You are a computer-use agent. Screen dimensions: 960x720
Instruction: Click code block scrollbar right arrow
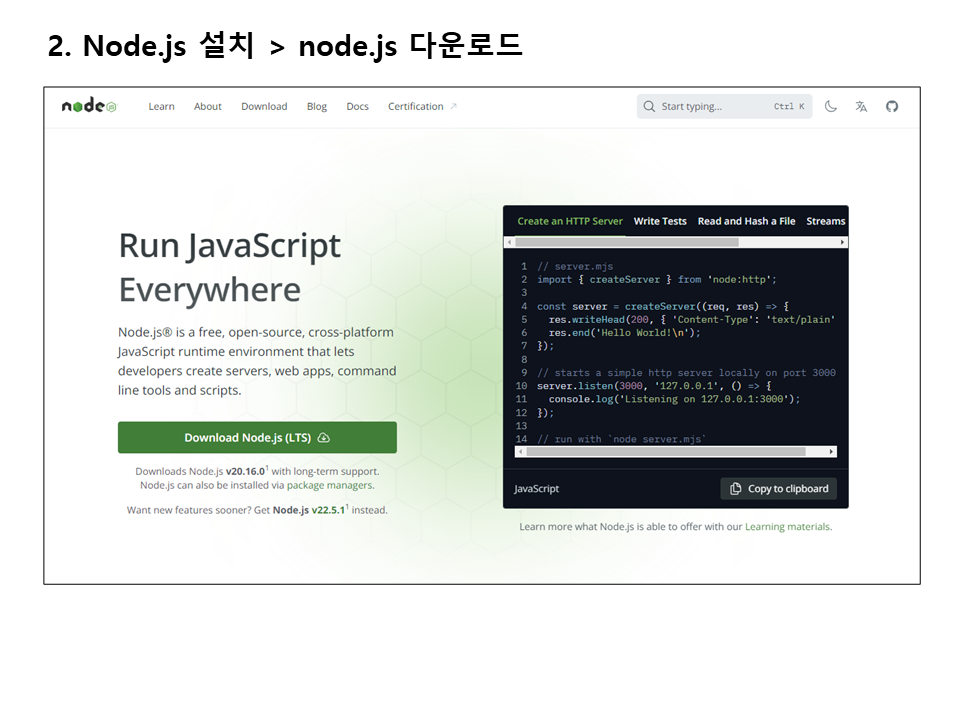click(831, 452)
